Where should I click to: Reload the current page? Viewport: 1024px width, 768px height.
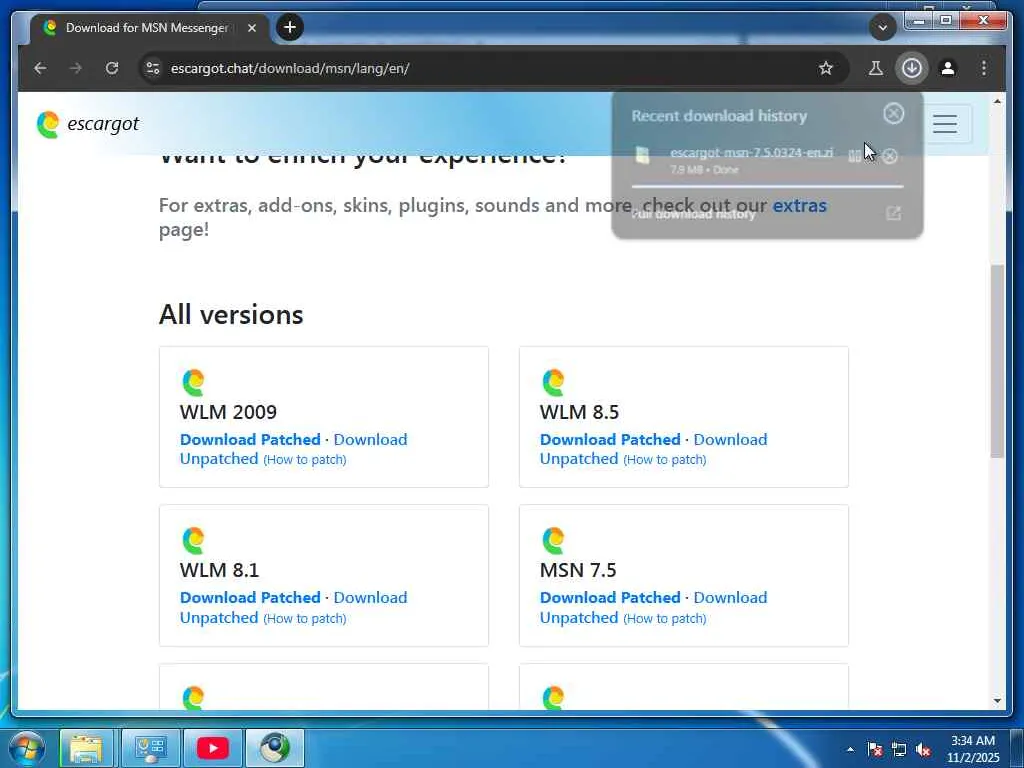tap(112, 68)
